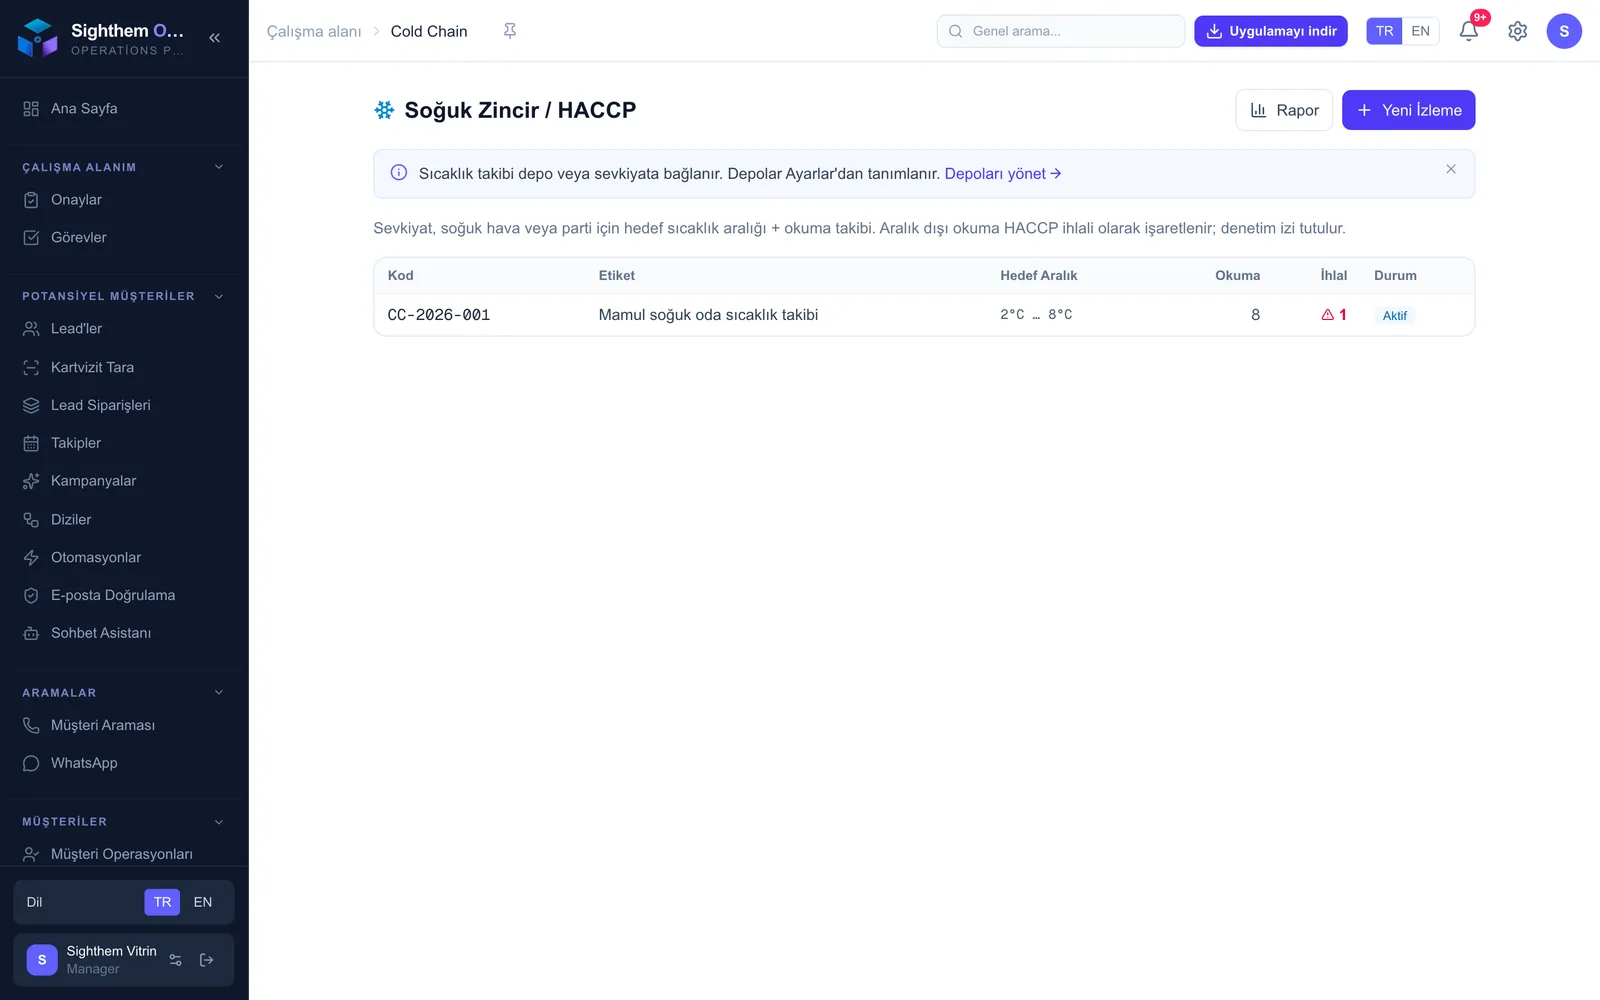Collapse the ÇALIŞMA ALANIM section
Screen dimensions: 1600x1000
pyautogui.click(x=219, y=167)
